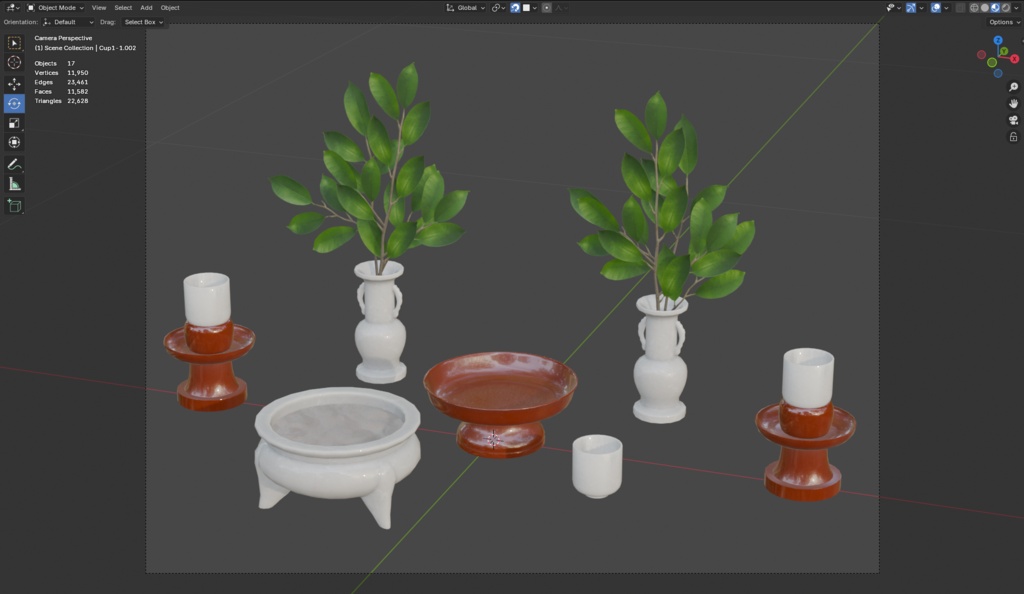
Task: Click the Objects '17' statistic
Action: click(x=71, y=63)
